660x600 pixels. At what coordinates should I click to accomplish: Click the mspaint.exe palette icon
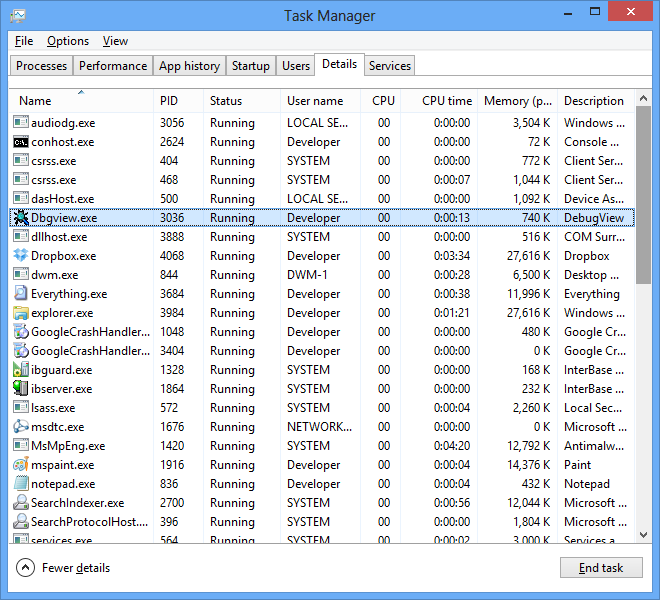21,465
